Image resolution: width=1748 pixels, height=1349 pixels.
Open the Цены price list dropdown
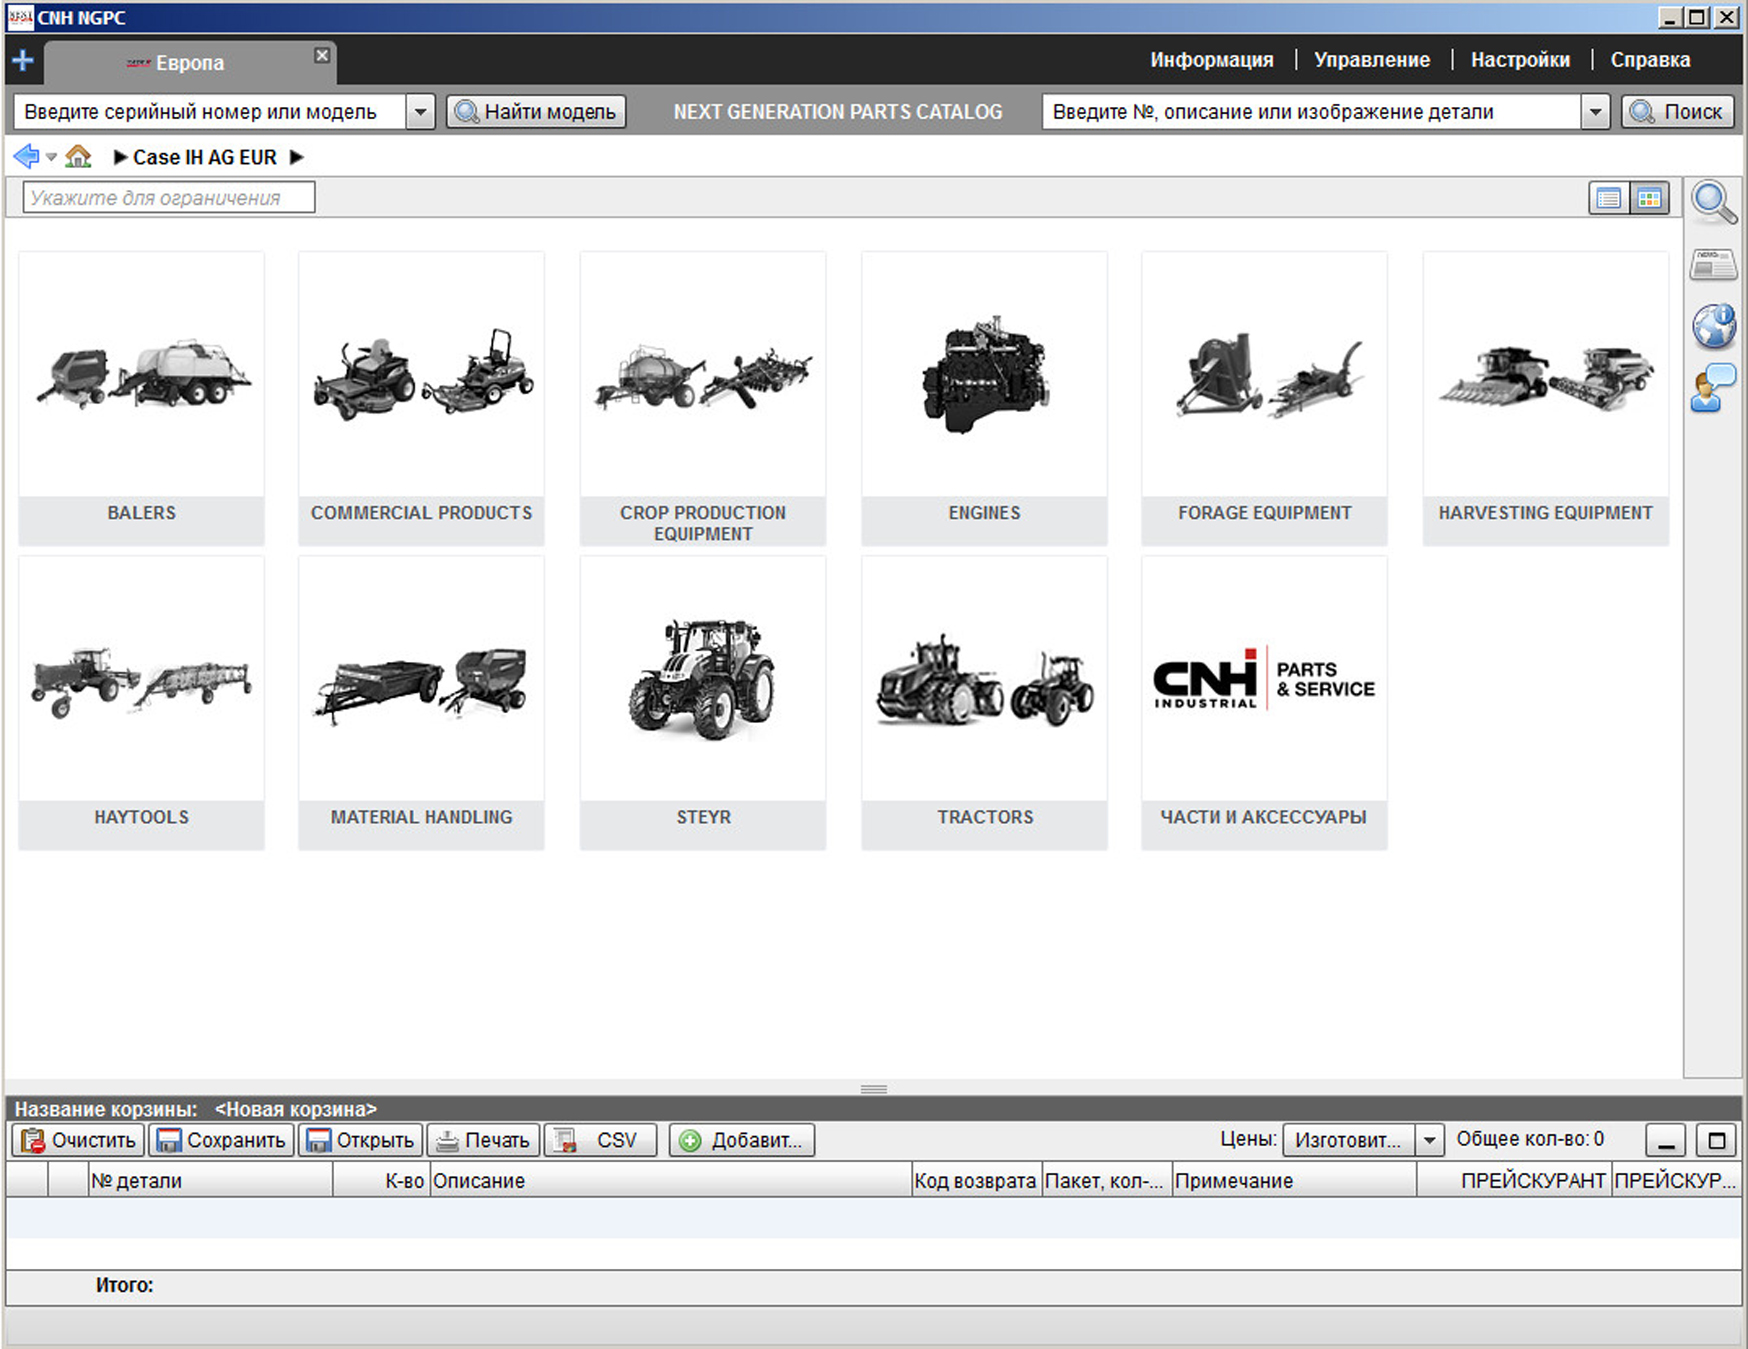point(1429,1140)
